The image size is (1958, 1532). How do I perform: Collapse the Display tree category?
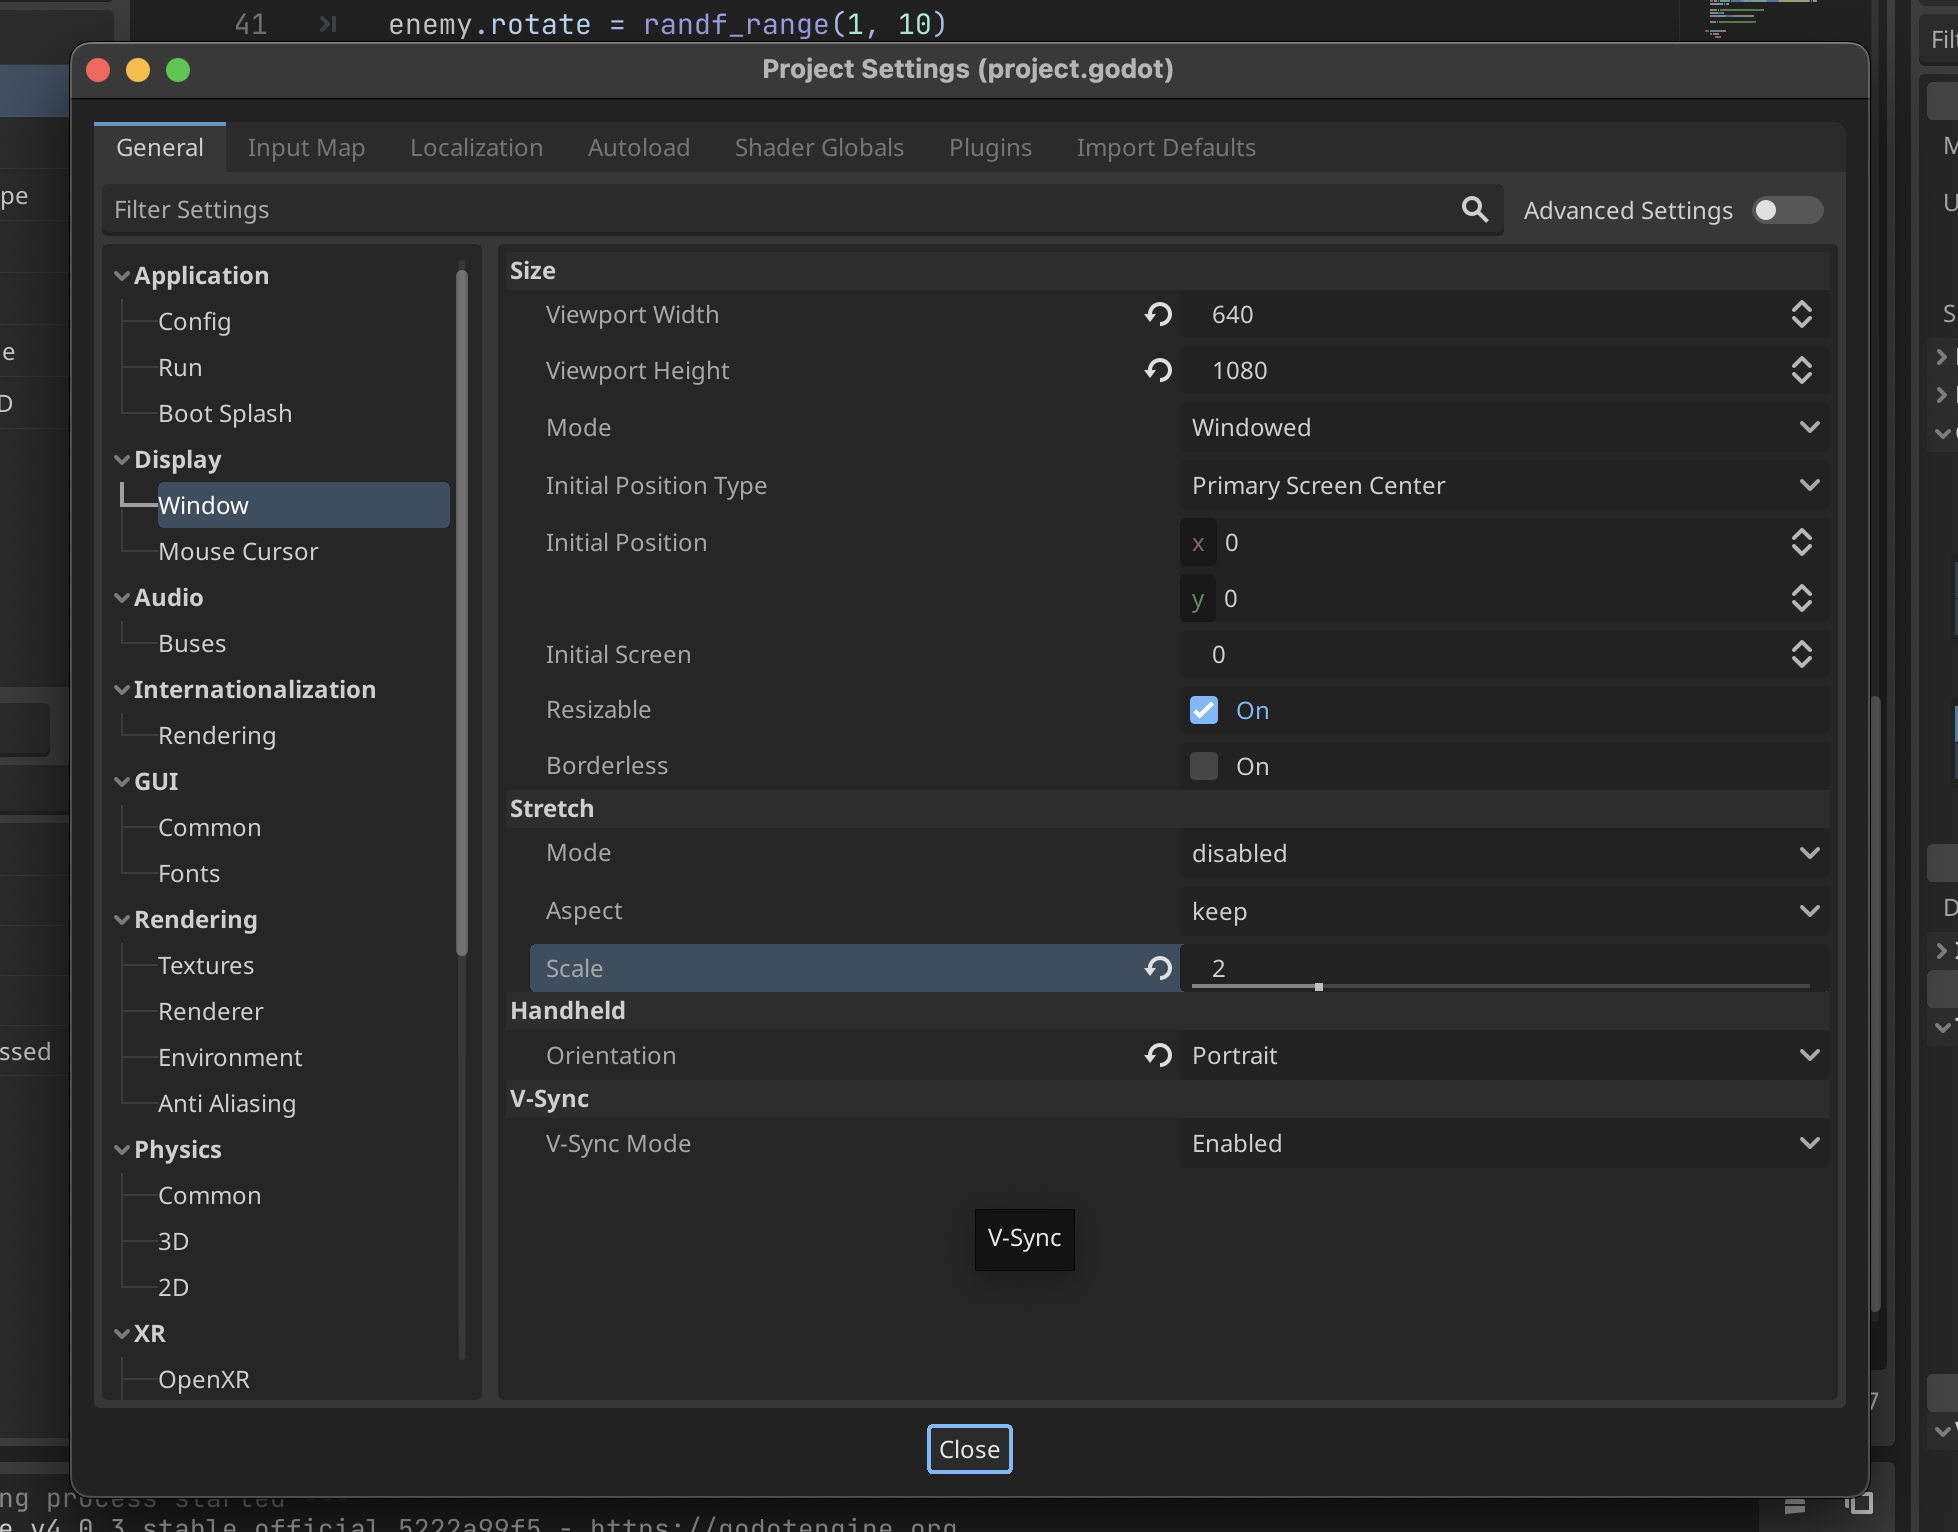tap(122, 460)
